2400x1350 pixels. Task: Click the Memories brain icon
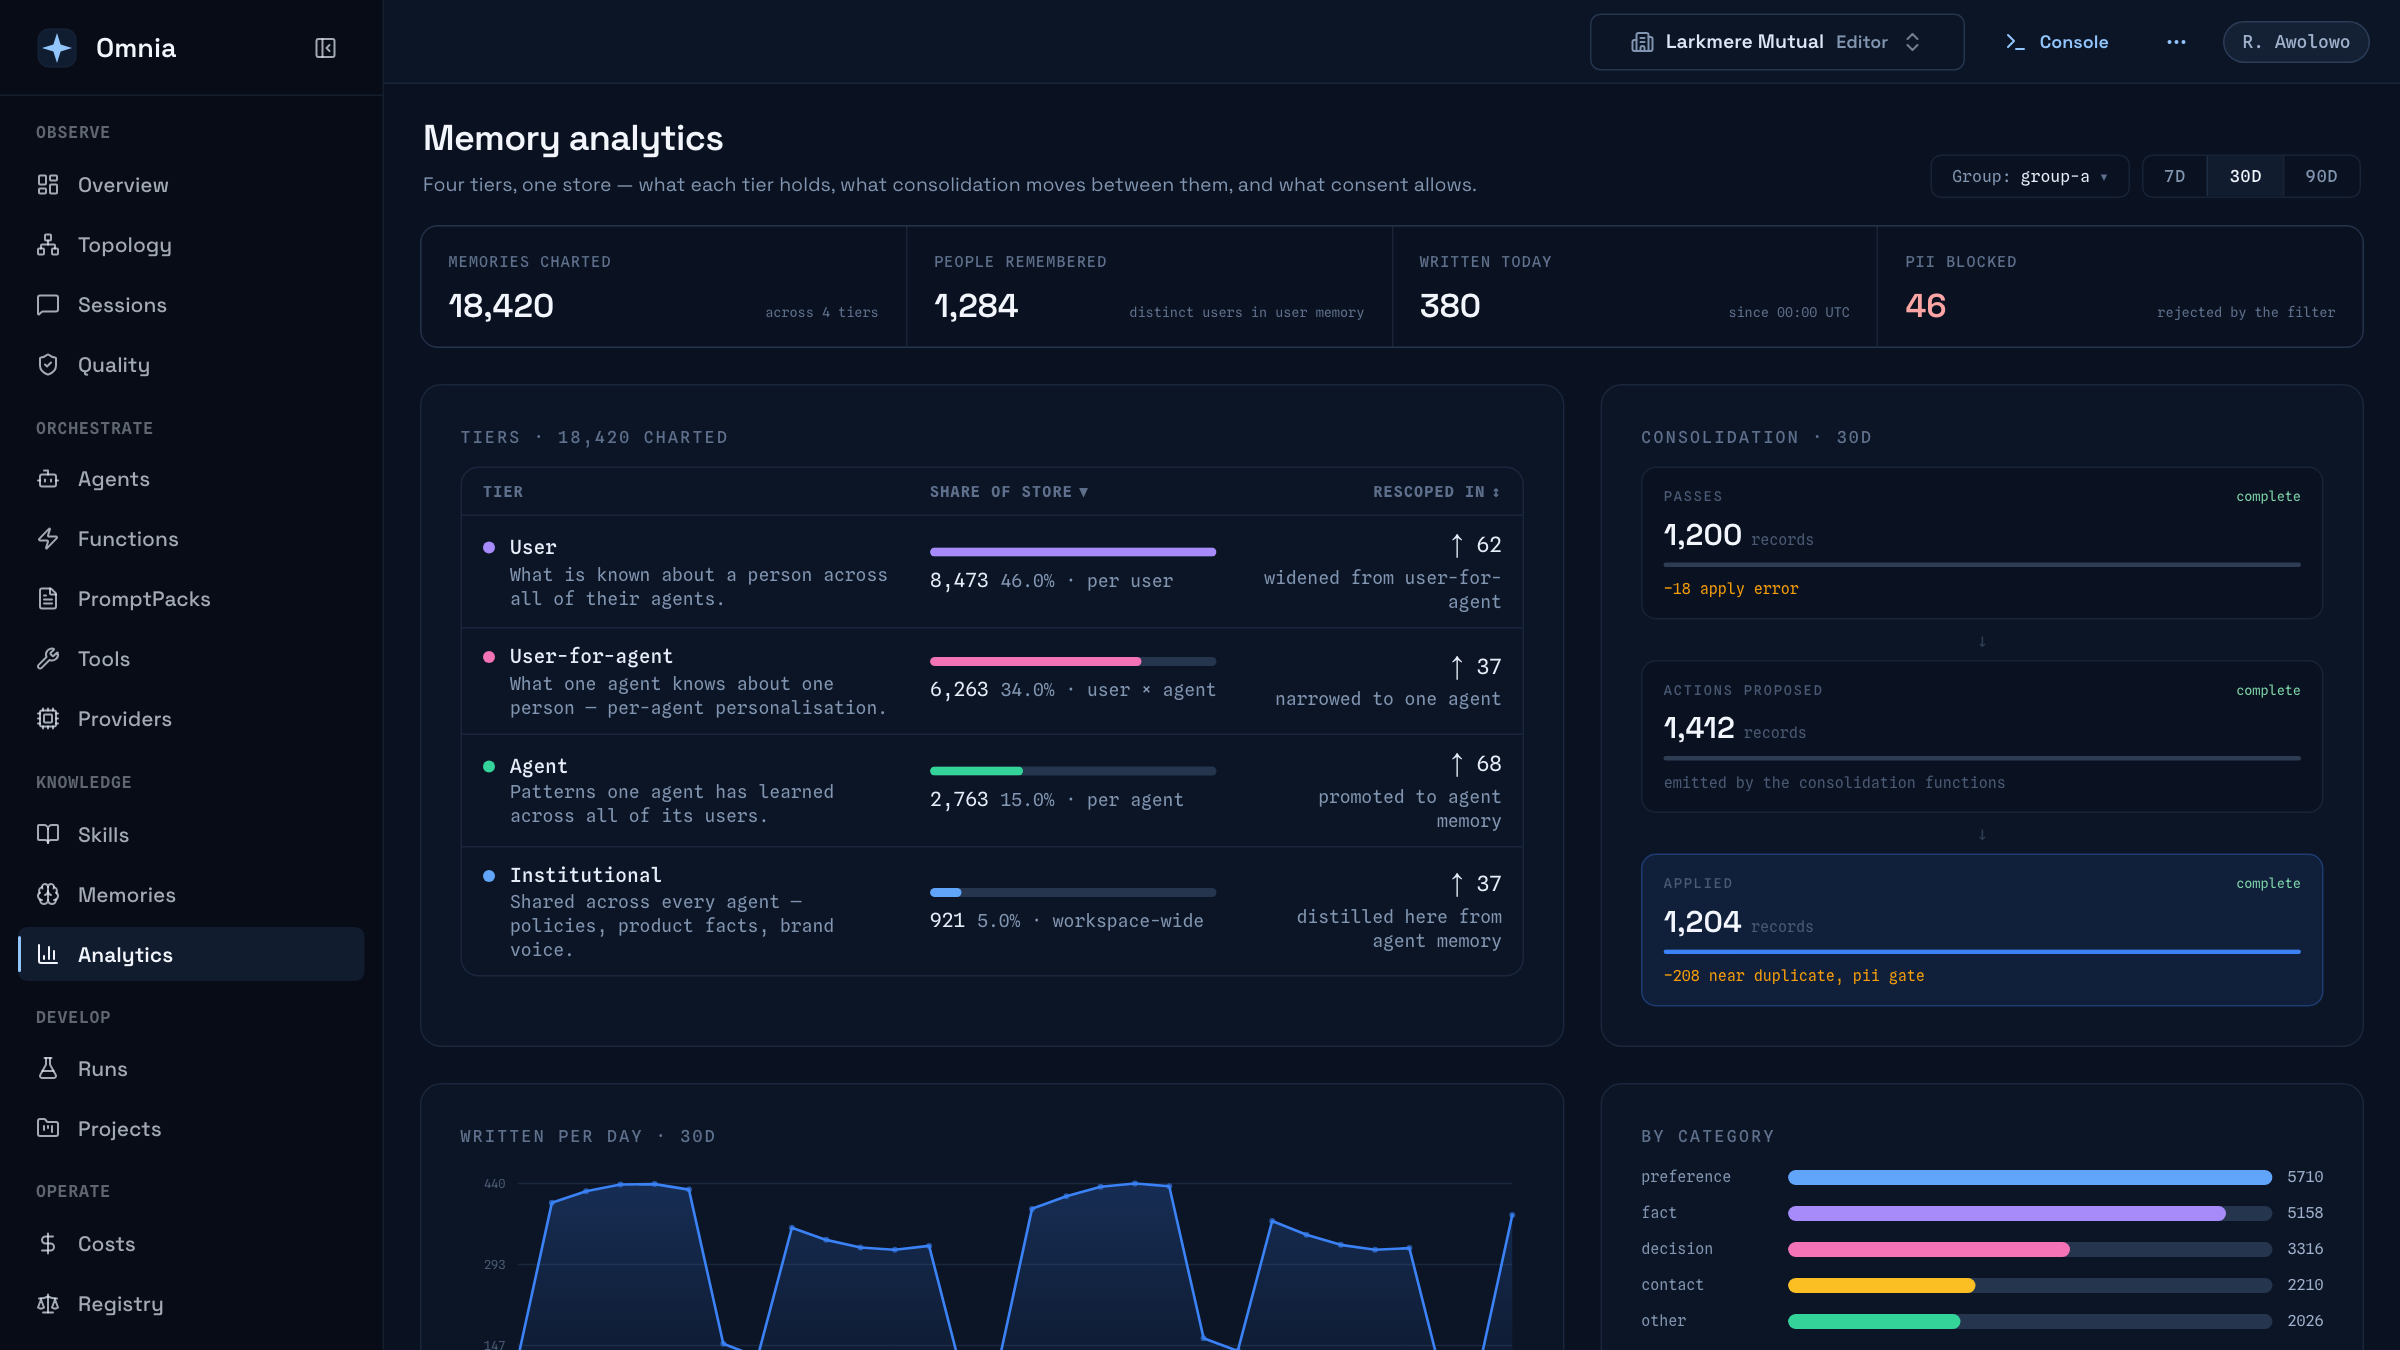point(48,895)
